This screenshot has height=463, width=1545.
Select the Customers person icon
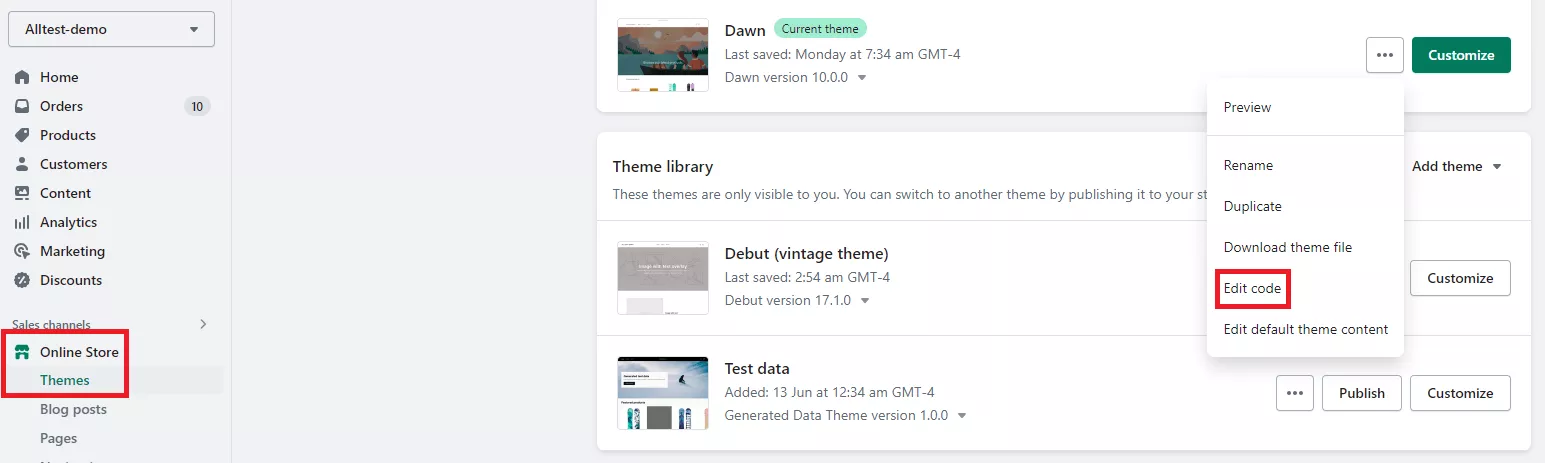(22, 164)
